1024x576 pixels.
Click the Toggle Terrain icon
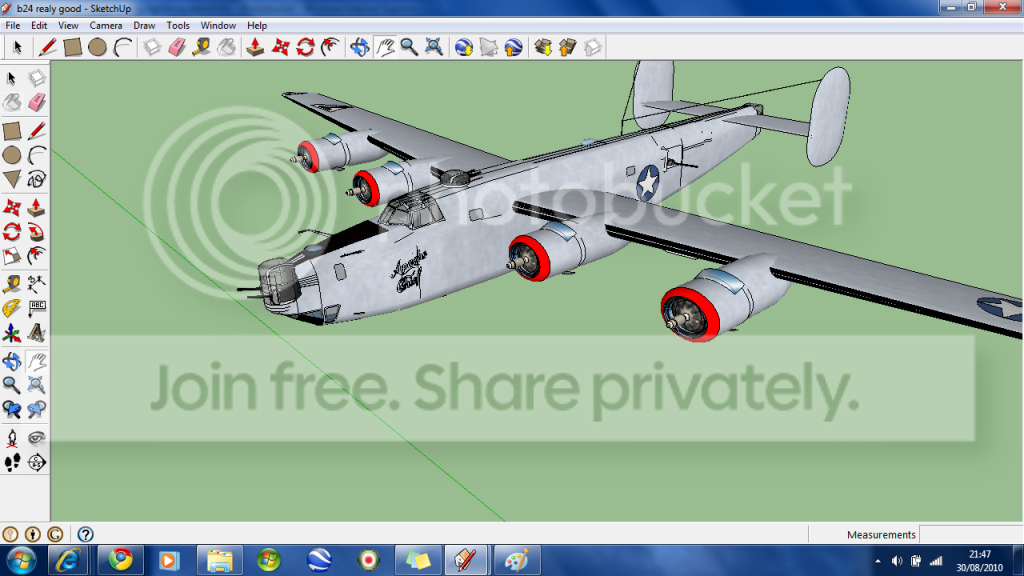click(x=488, y=47)
